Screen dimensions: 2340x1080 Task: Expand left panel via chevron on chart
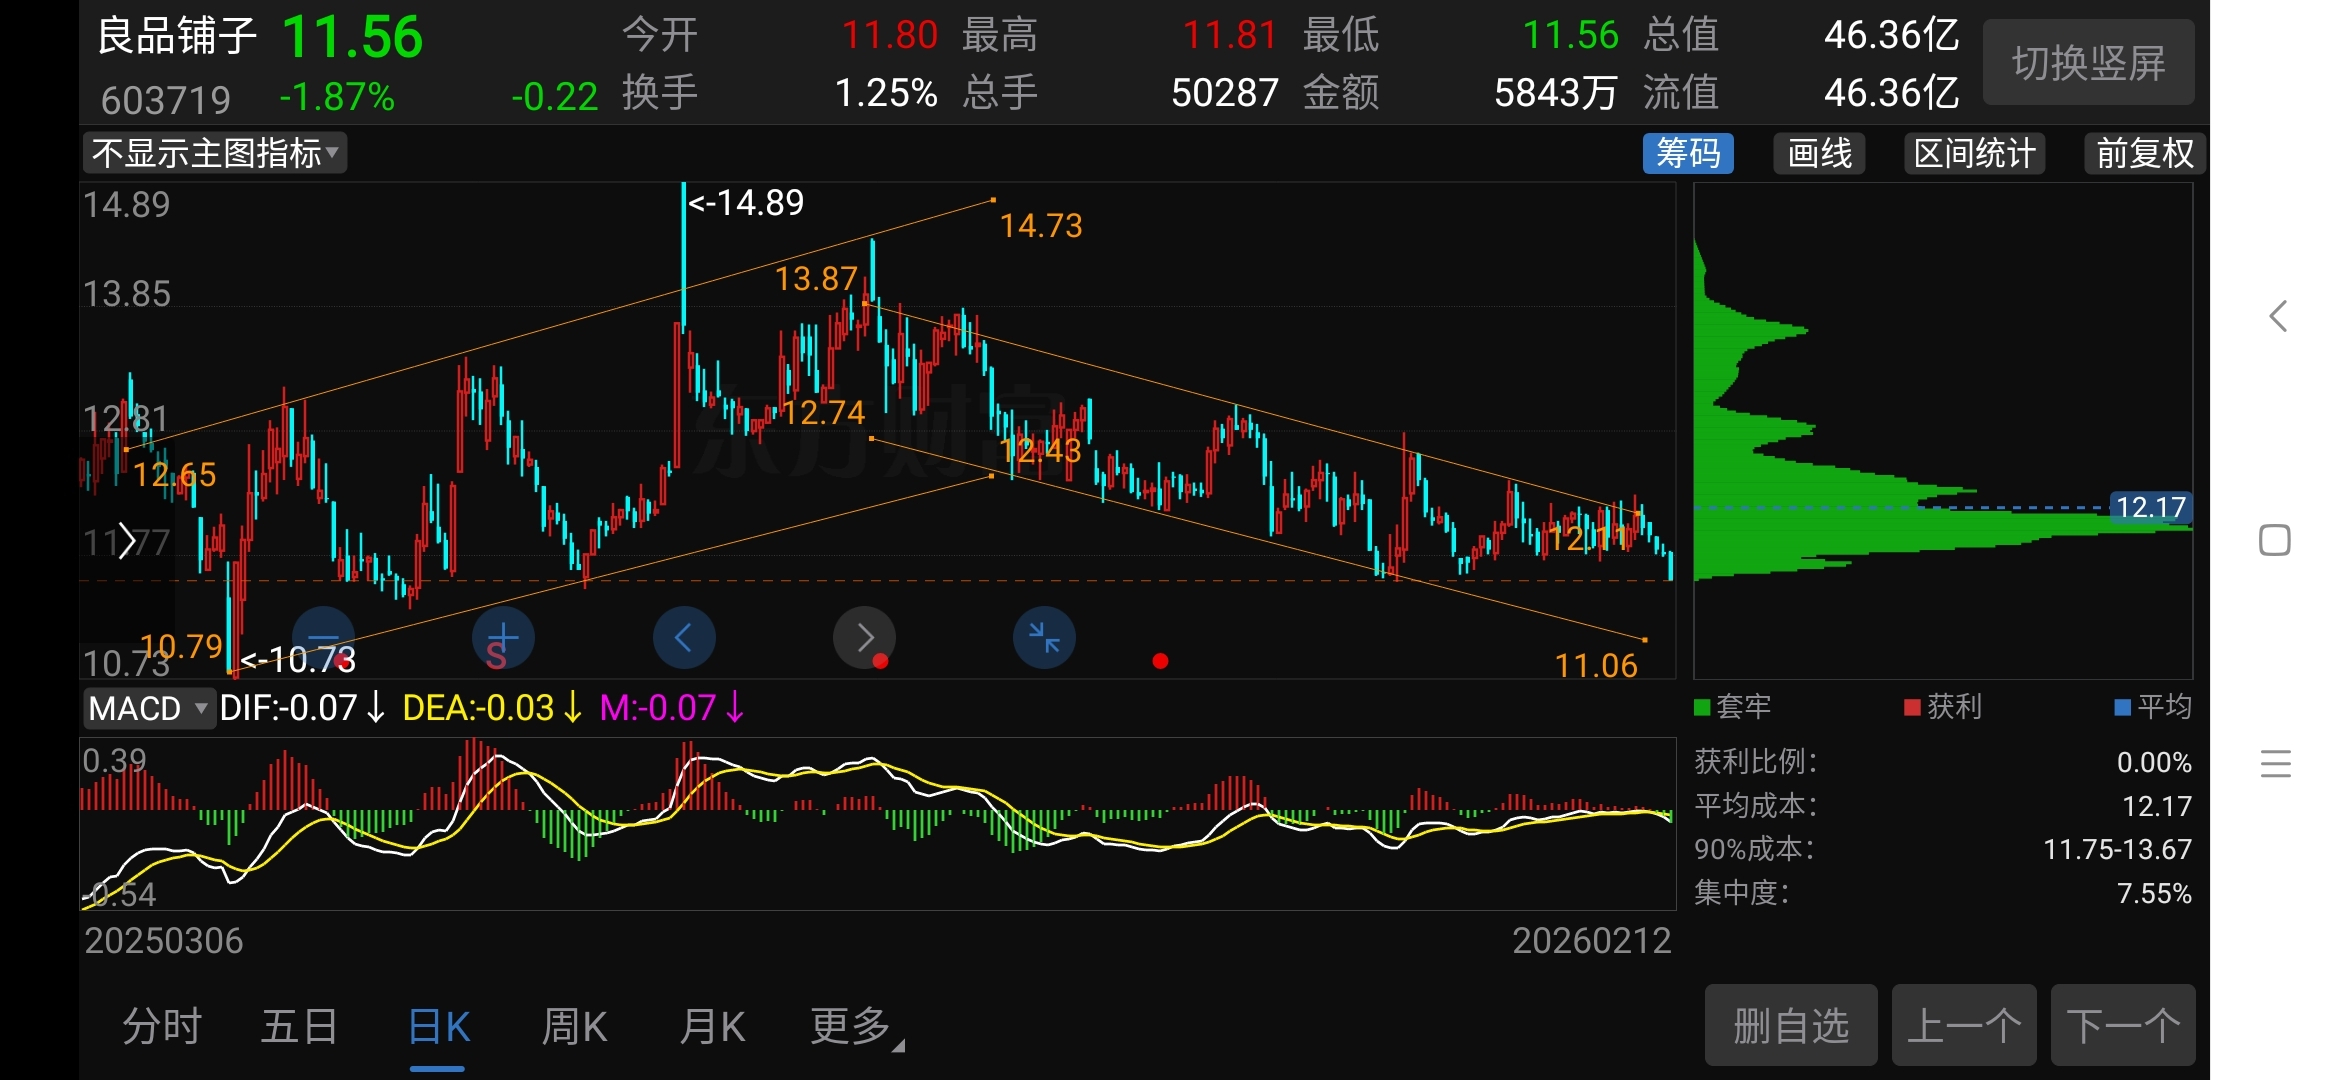(126, 541)
